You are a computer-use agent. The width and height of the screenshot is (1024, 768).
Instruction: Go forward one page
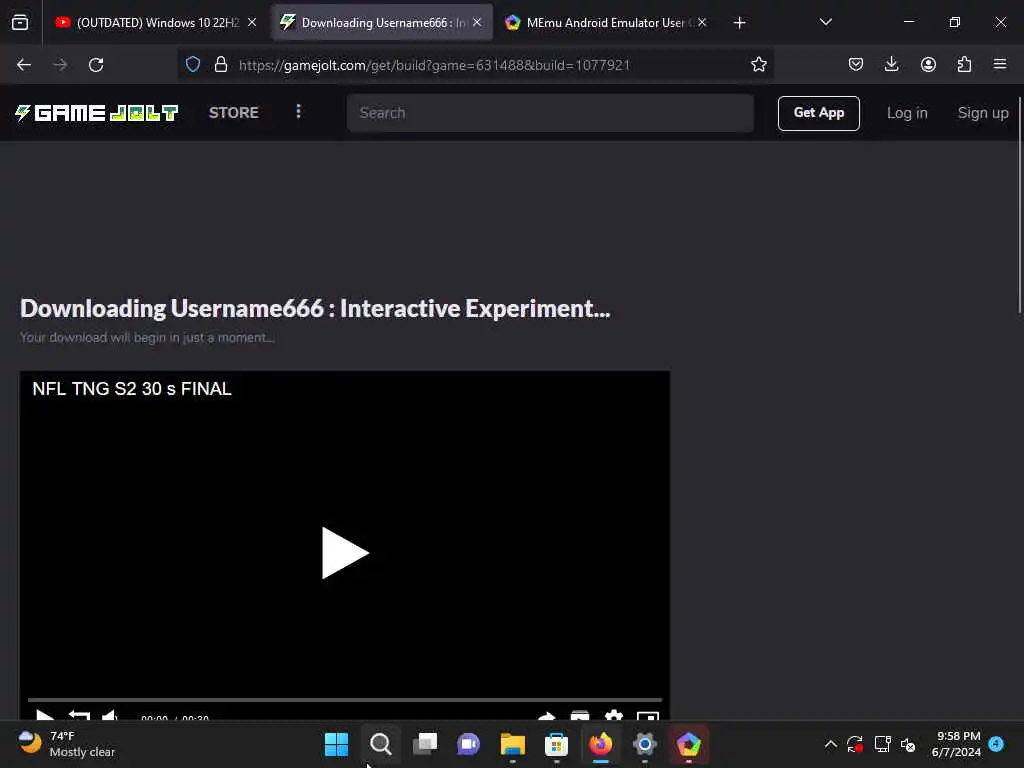point(60,65)
